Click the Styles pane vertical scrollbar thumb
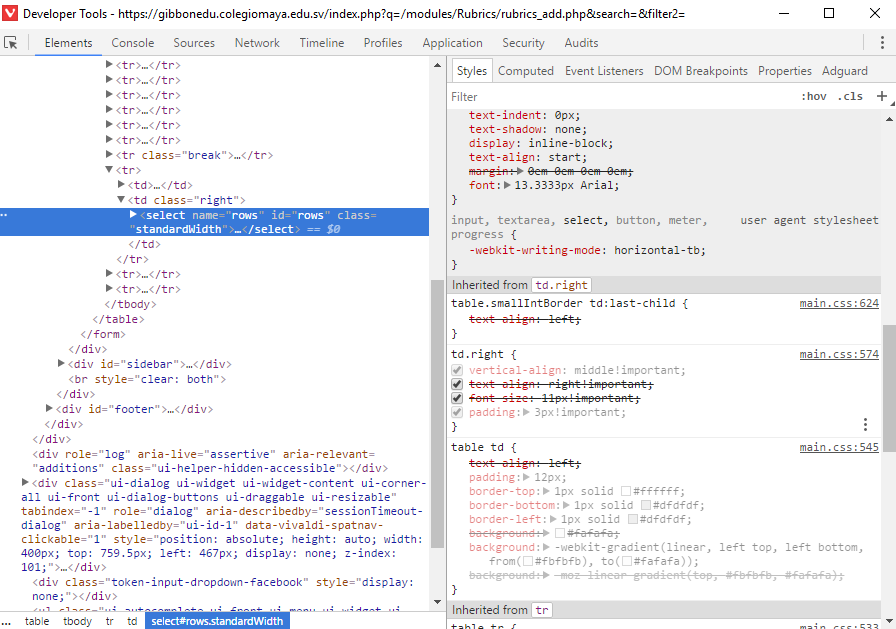The image size is (896, 629). tap(889, 388)
